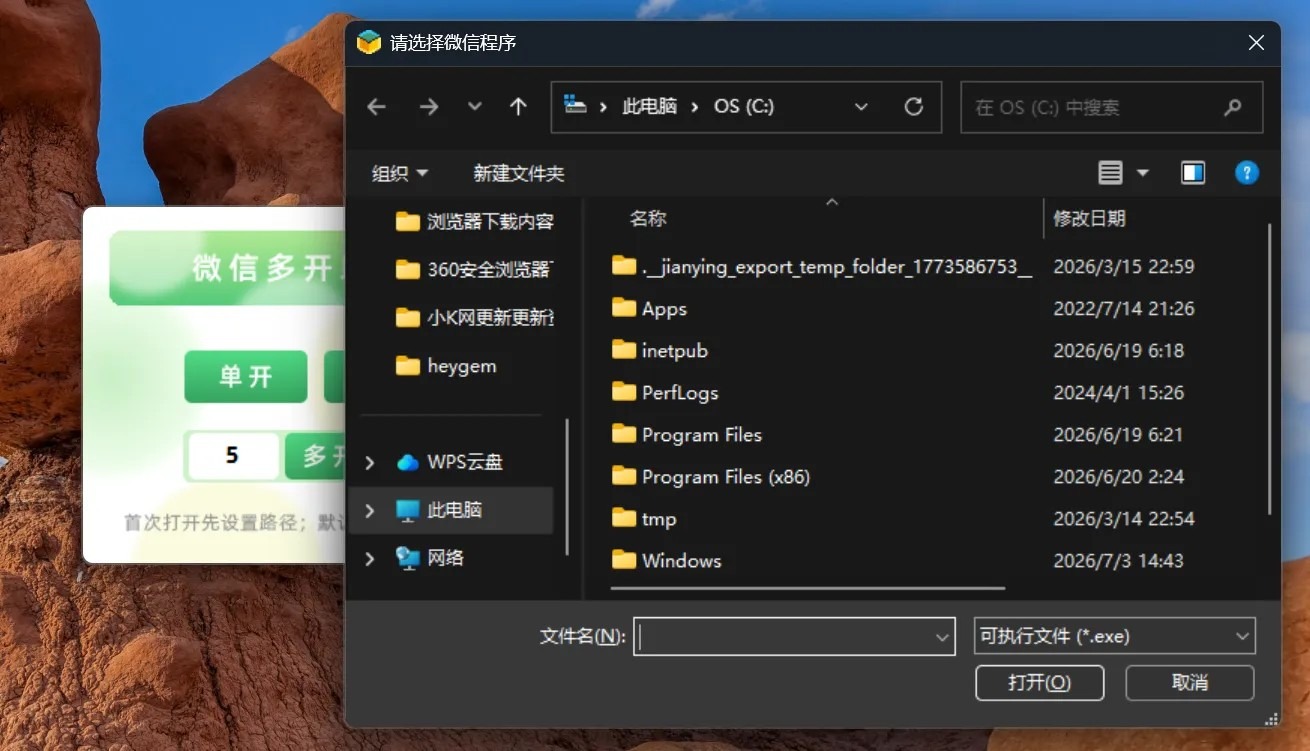Image resolution: width=1310 pixels, height=751 pixels.
Task: Select OS (C:) in the address path
Action: point(744,107)
